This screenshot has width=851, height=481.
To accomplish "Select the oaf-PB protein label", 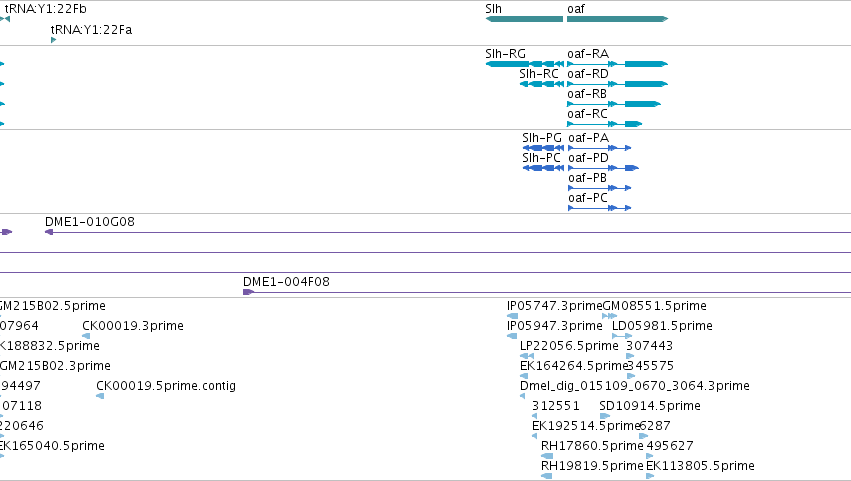I will [x=587, y=178].
